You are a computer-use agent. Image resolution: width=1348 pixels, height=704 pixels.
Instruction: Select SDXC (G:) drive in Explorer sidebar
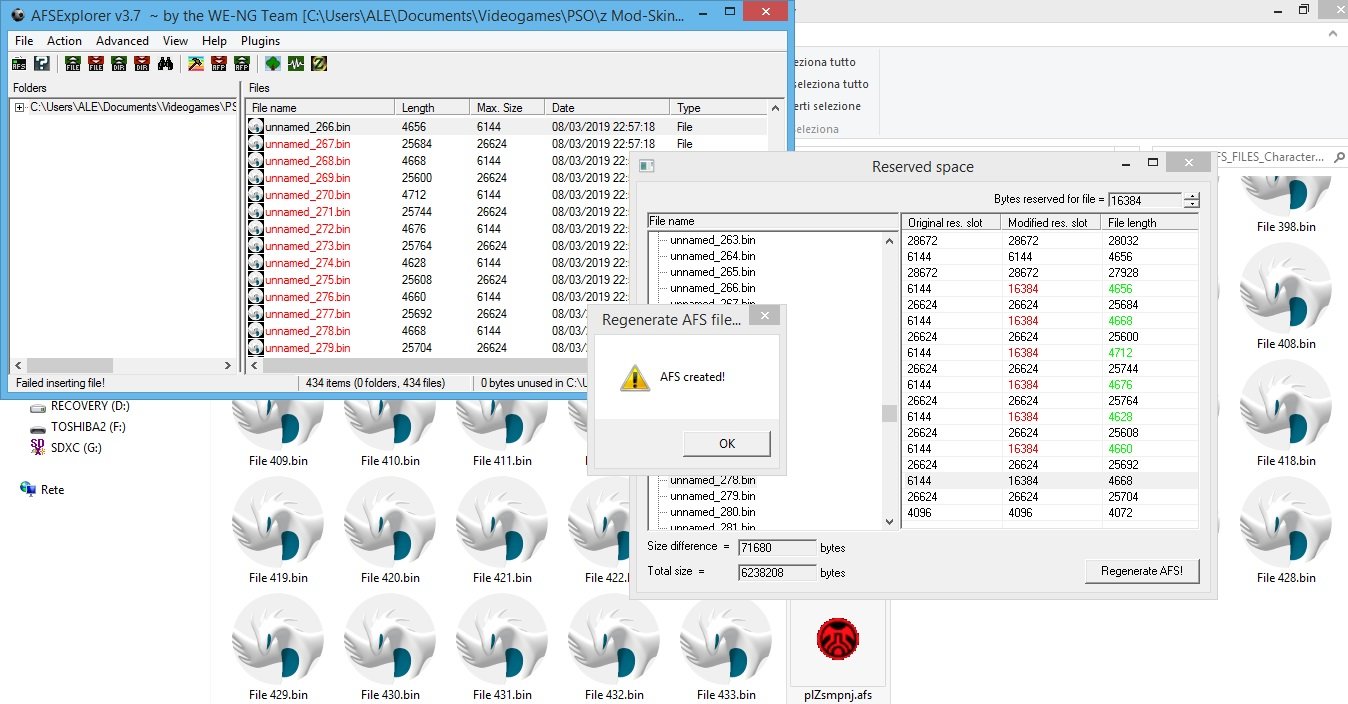pyautogui.click(x=66, y=448)
